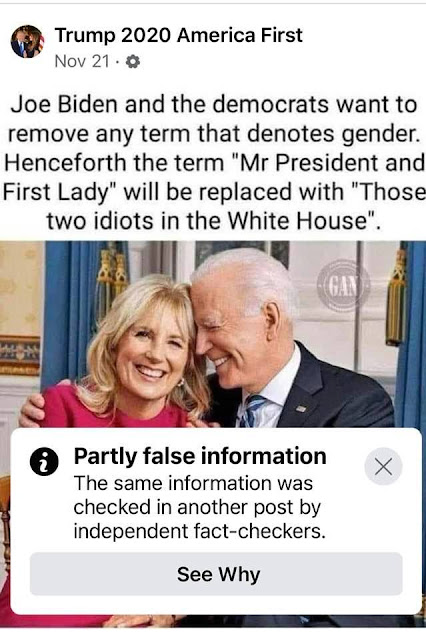Tap the Partly false information heading
426x640 pixels.
pos(200,456)
